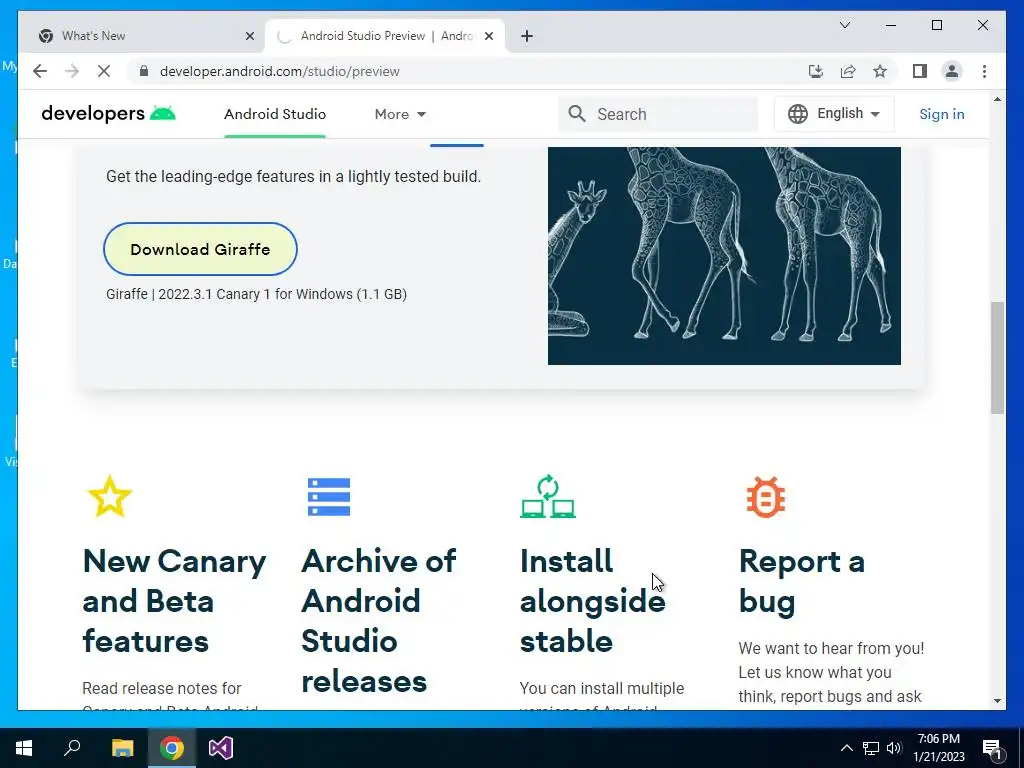The height and width of the screenshot is (768, 1024).
Task: Open tab search chevron in title bar
Action: 844,25
